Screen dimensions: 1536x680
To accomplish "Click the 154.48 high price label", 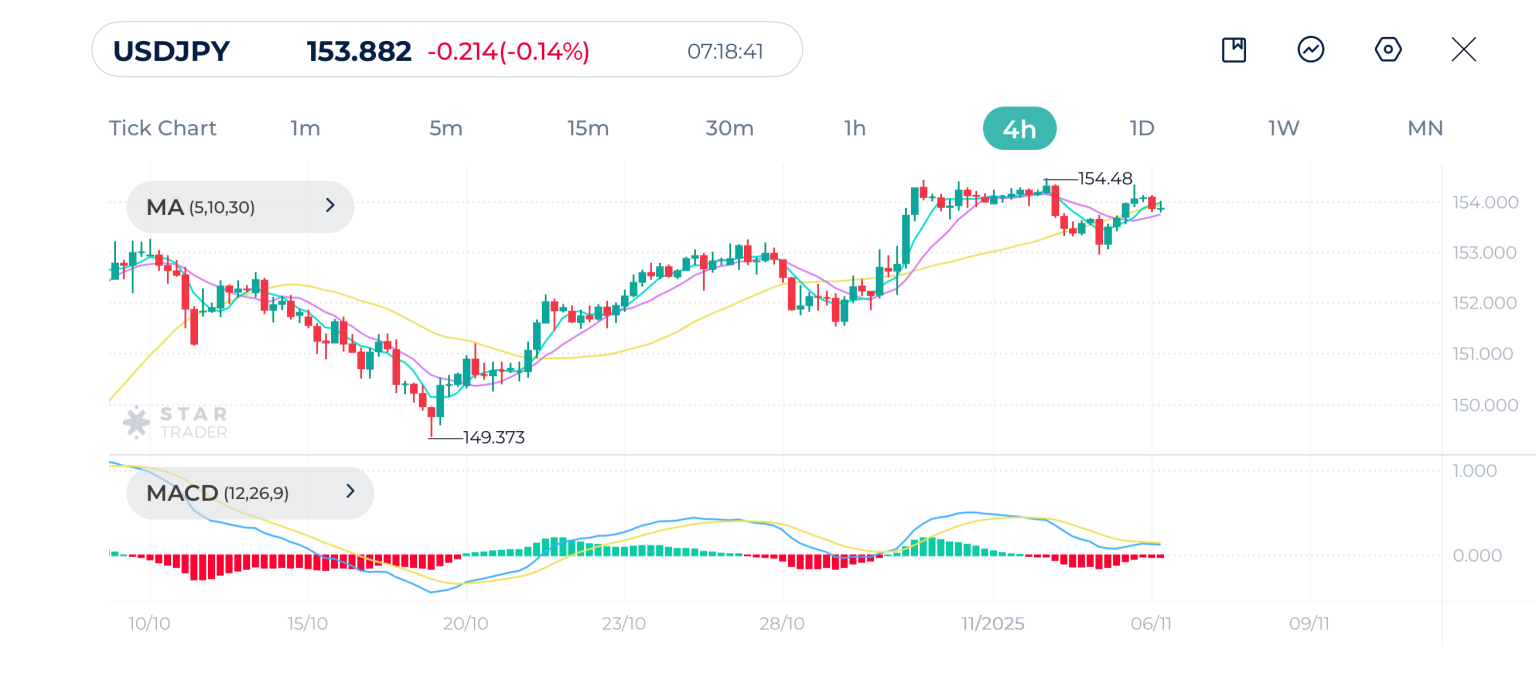I will coord(1105,179).
